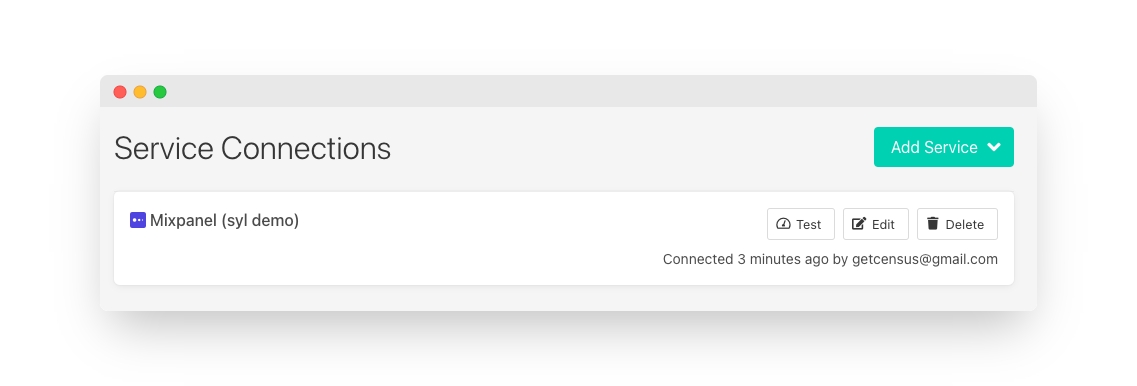Click the gray window title bar
Screen dimensions: 1137x386
tap(568, 91)
